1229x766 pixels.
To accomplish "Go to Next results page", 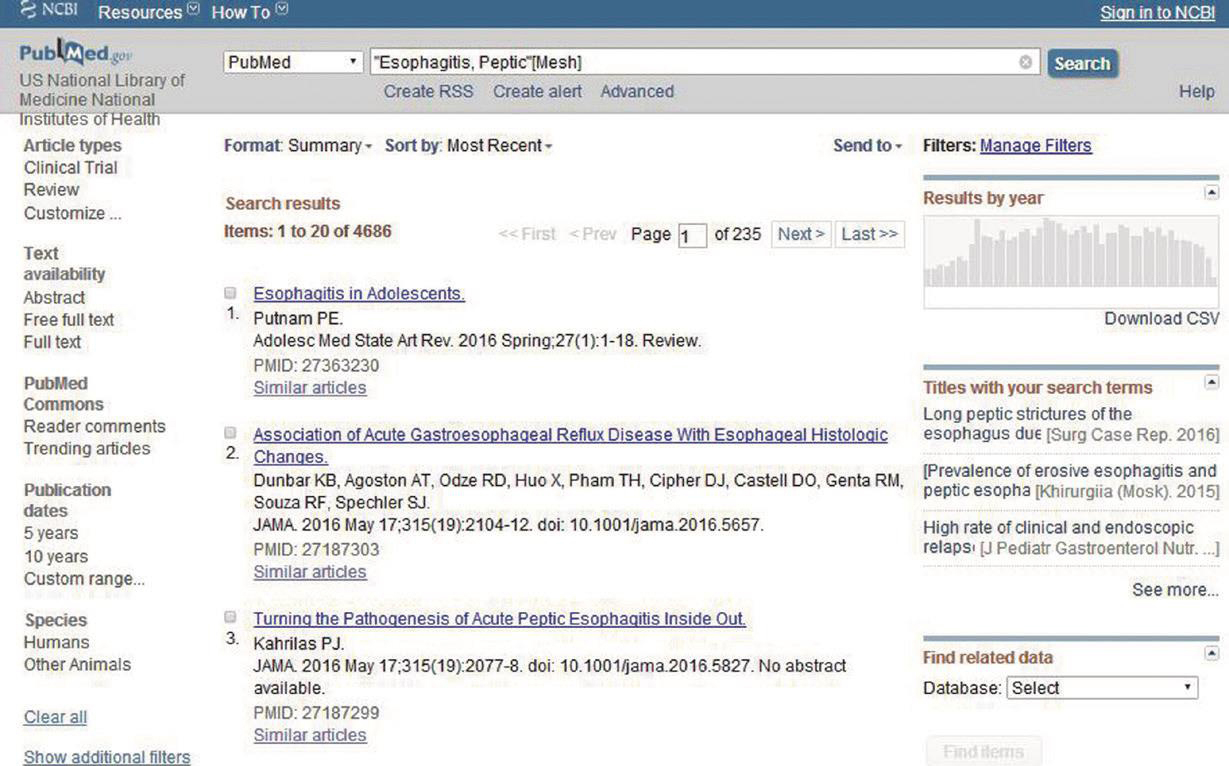I will 801,234.
